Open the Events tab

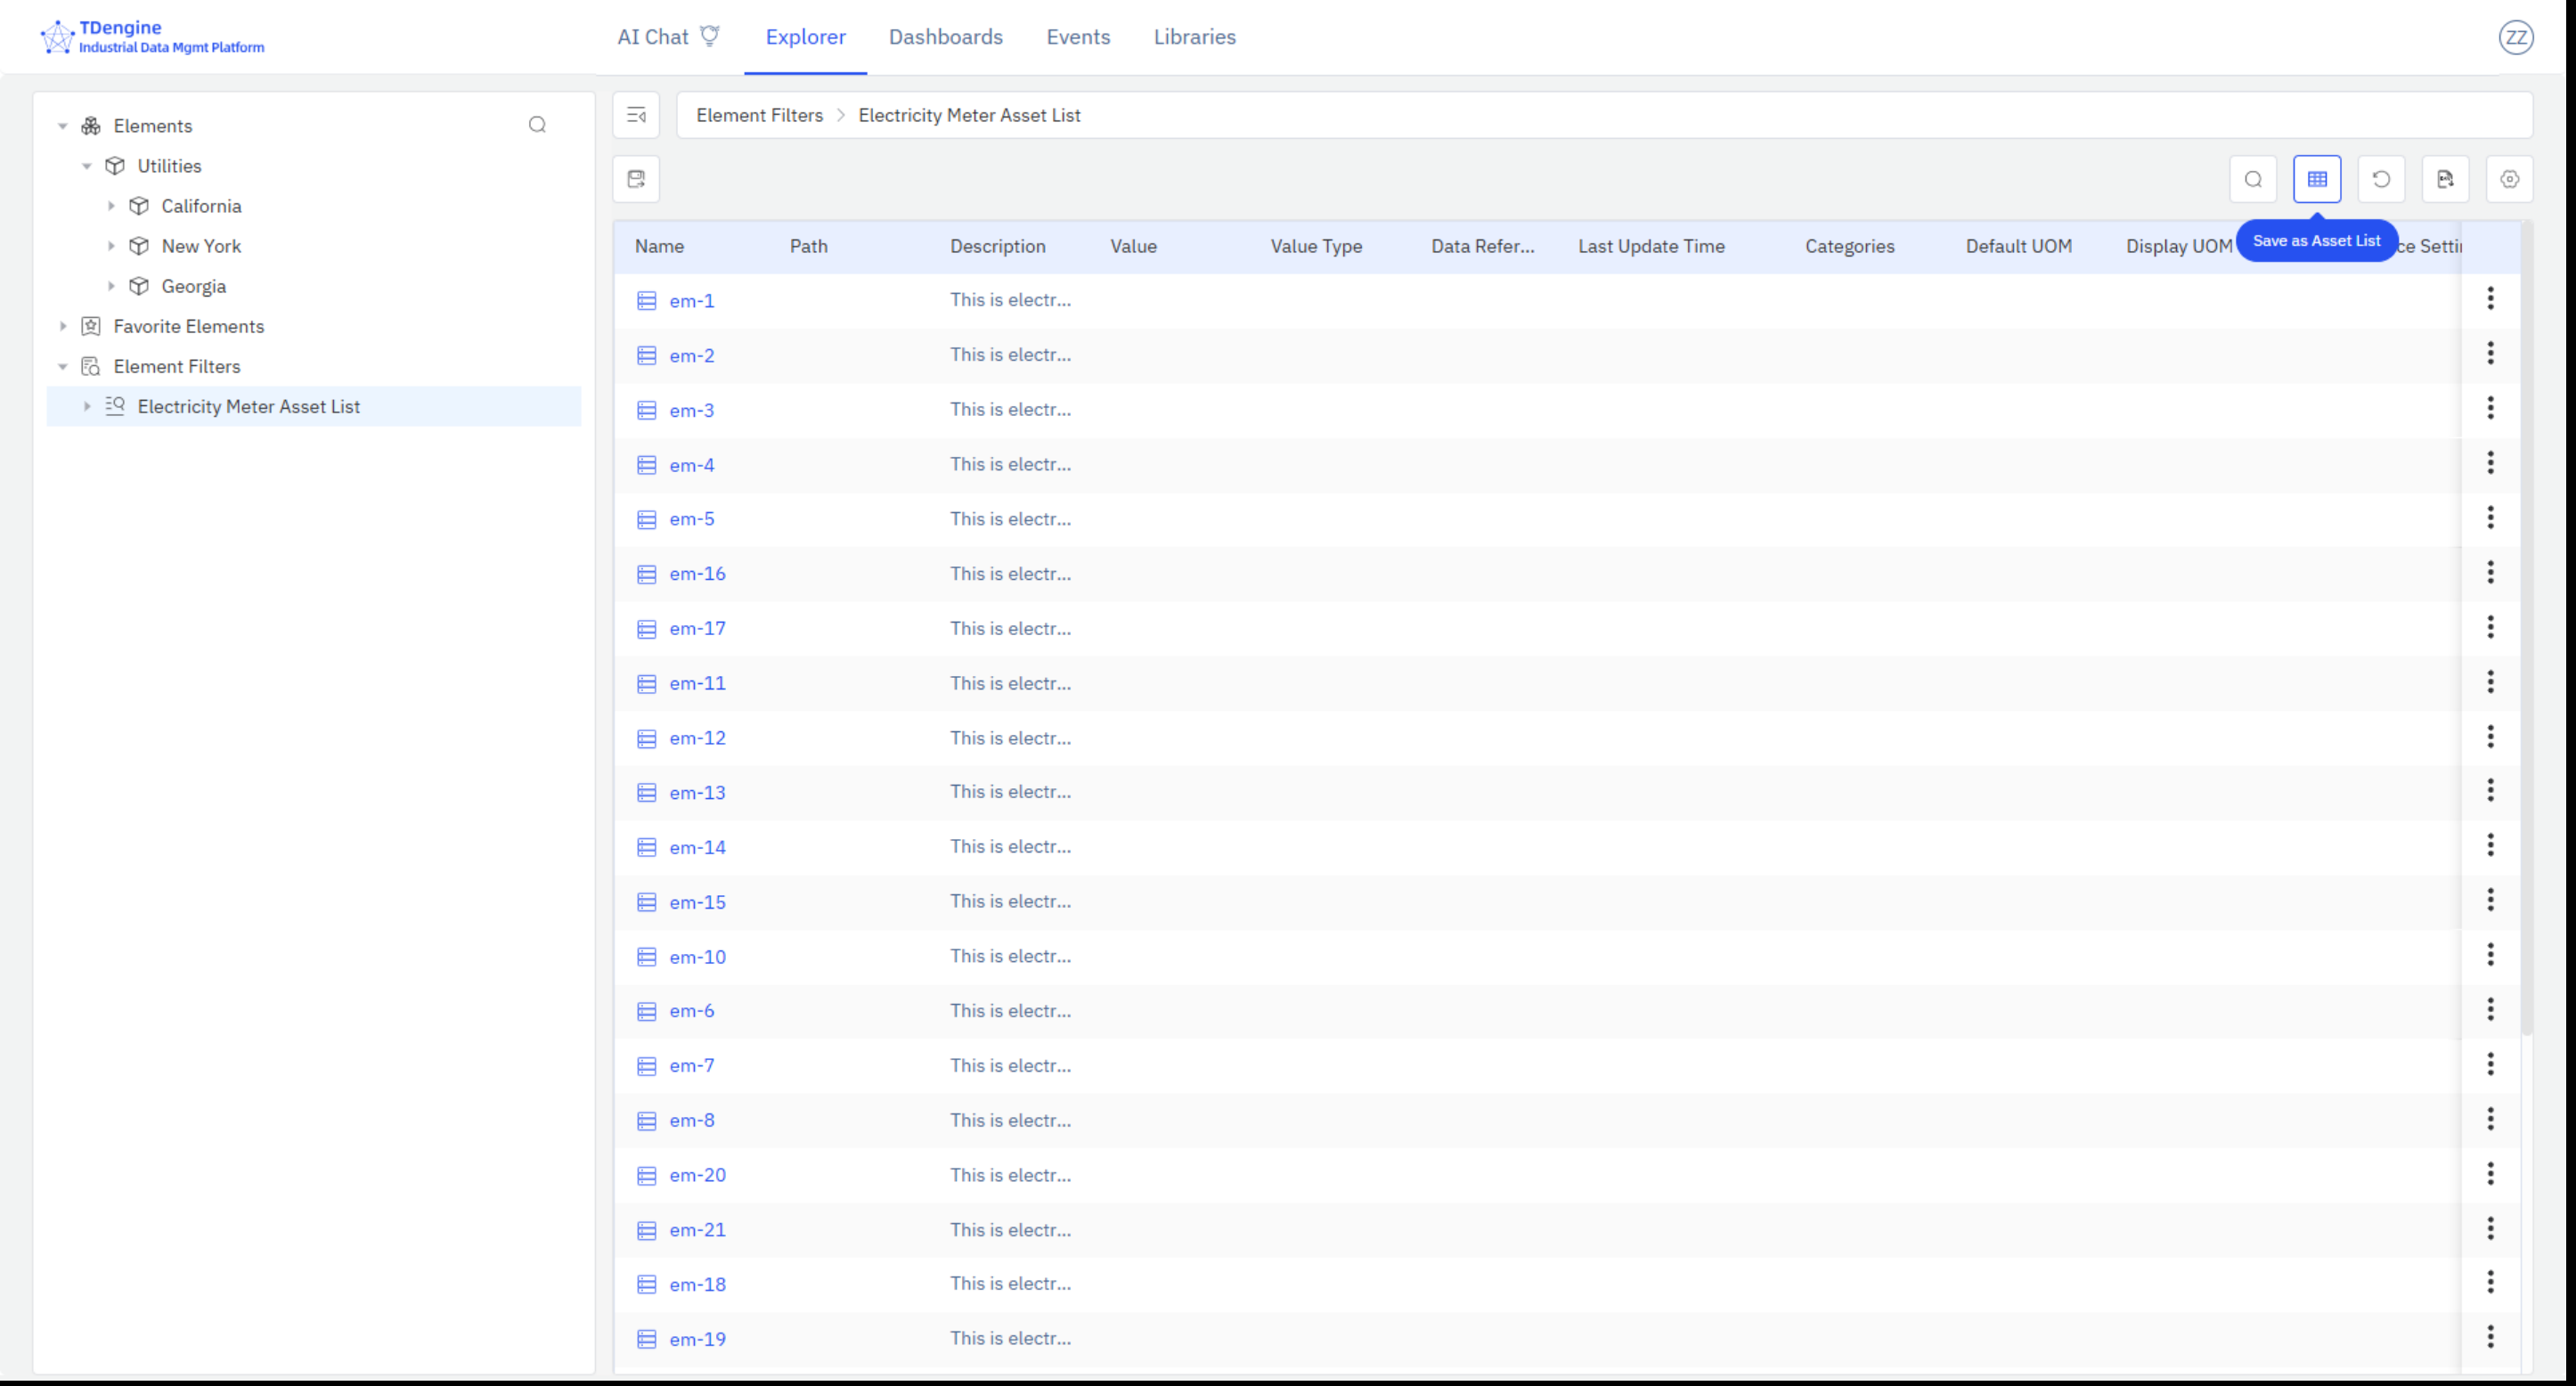click(x=1078, y=37)
